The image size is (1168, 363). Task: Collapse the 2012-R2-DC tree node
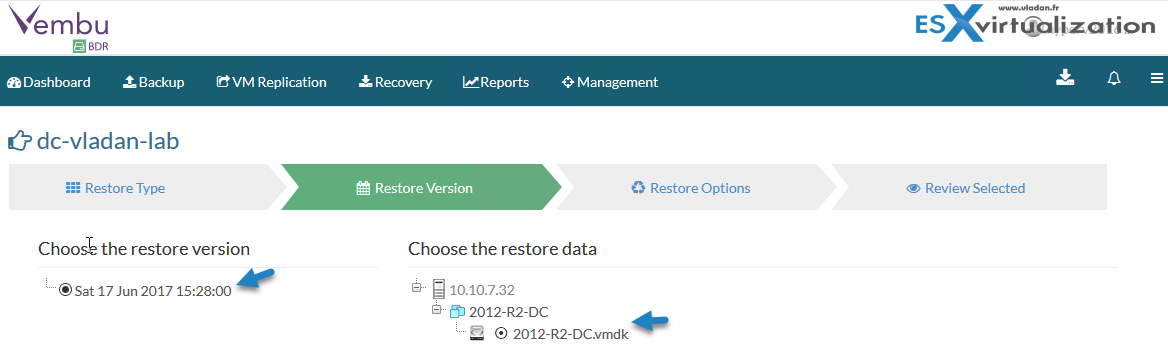coord(437,310)
